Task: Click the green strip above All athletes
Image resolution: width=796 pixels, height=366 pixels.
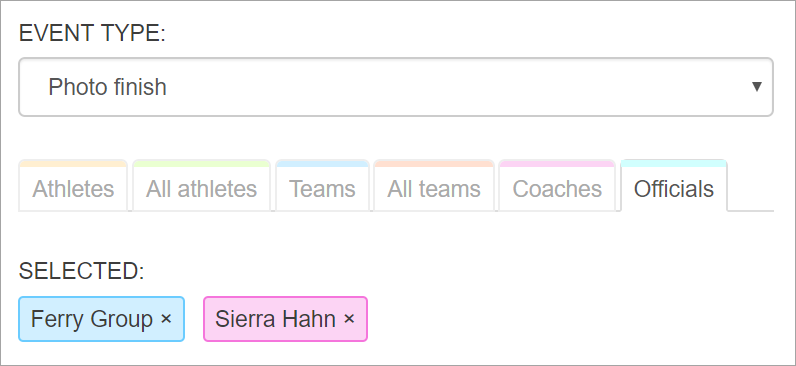Action: point(202,163)
